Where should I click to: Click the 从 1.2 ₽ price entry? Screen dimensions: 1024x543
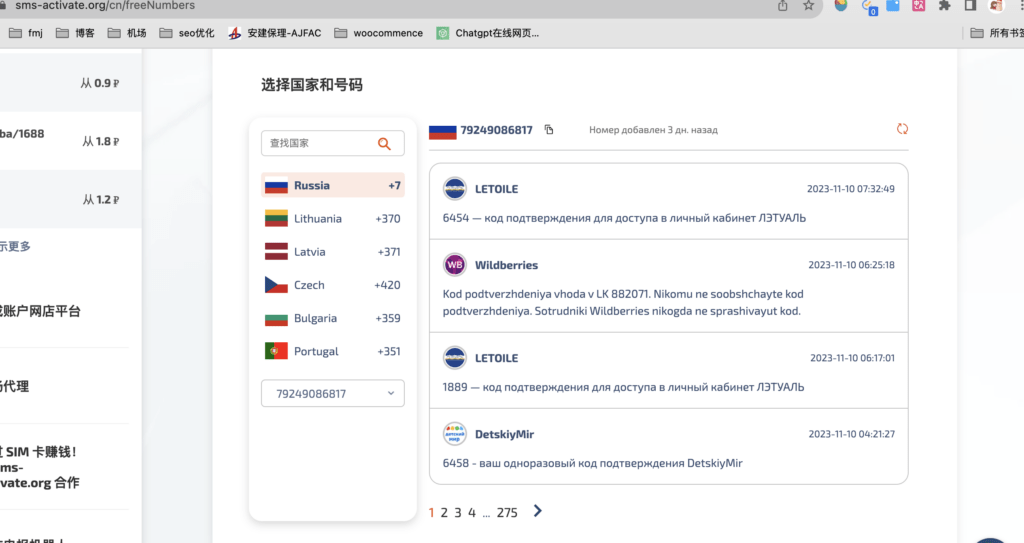[x=101, y=199]
